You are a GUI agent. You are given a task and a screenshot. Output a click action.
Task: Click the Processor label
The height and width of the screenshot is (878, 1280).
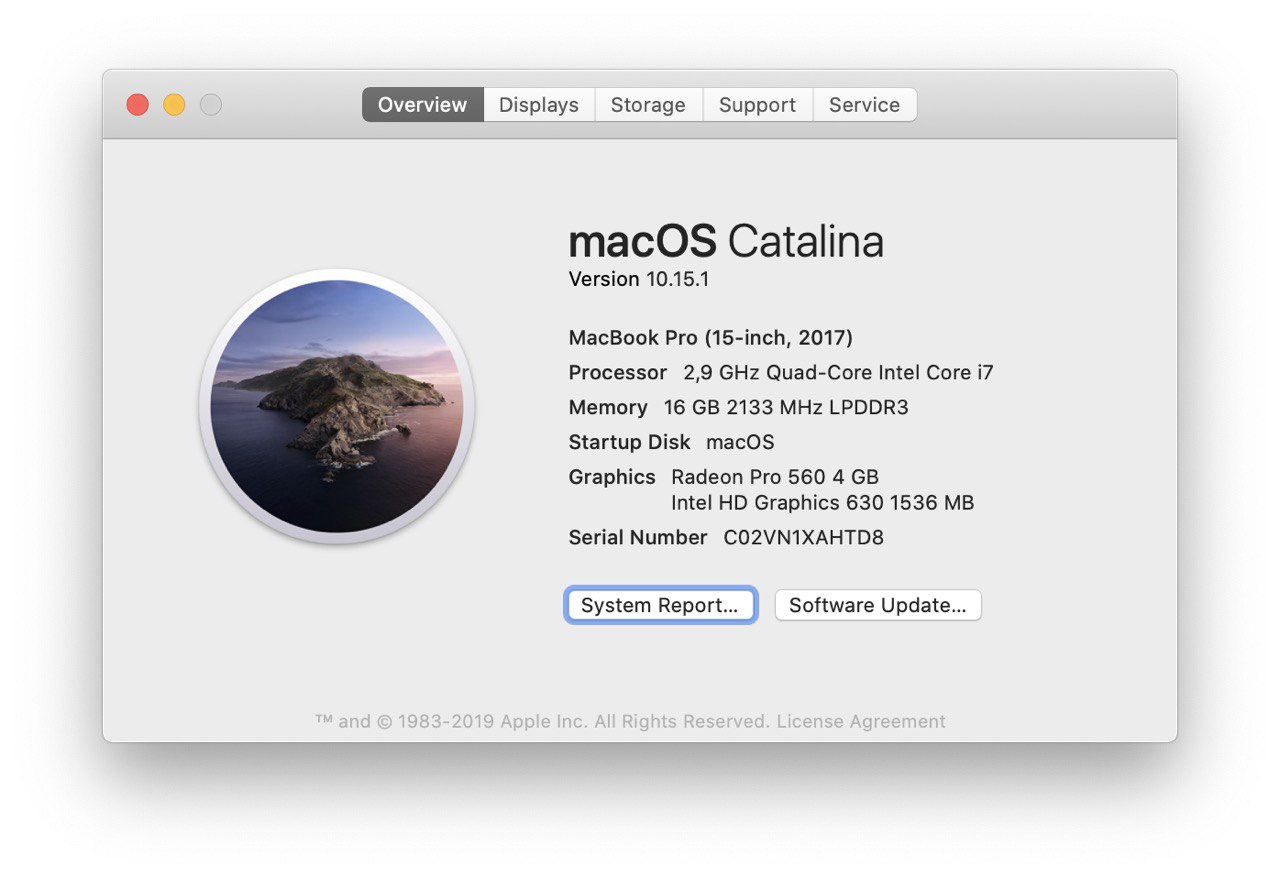click(618, 372)
